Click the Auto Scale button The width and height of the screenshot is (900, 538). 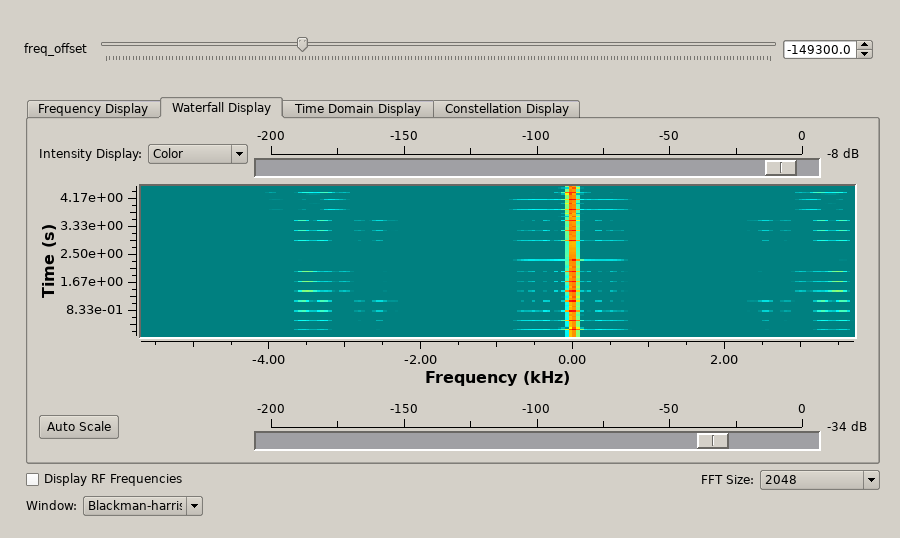pyautogui.click(x=79, y=427)
